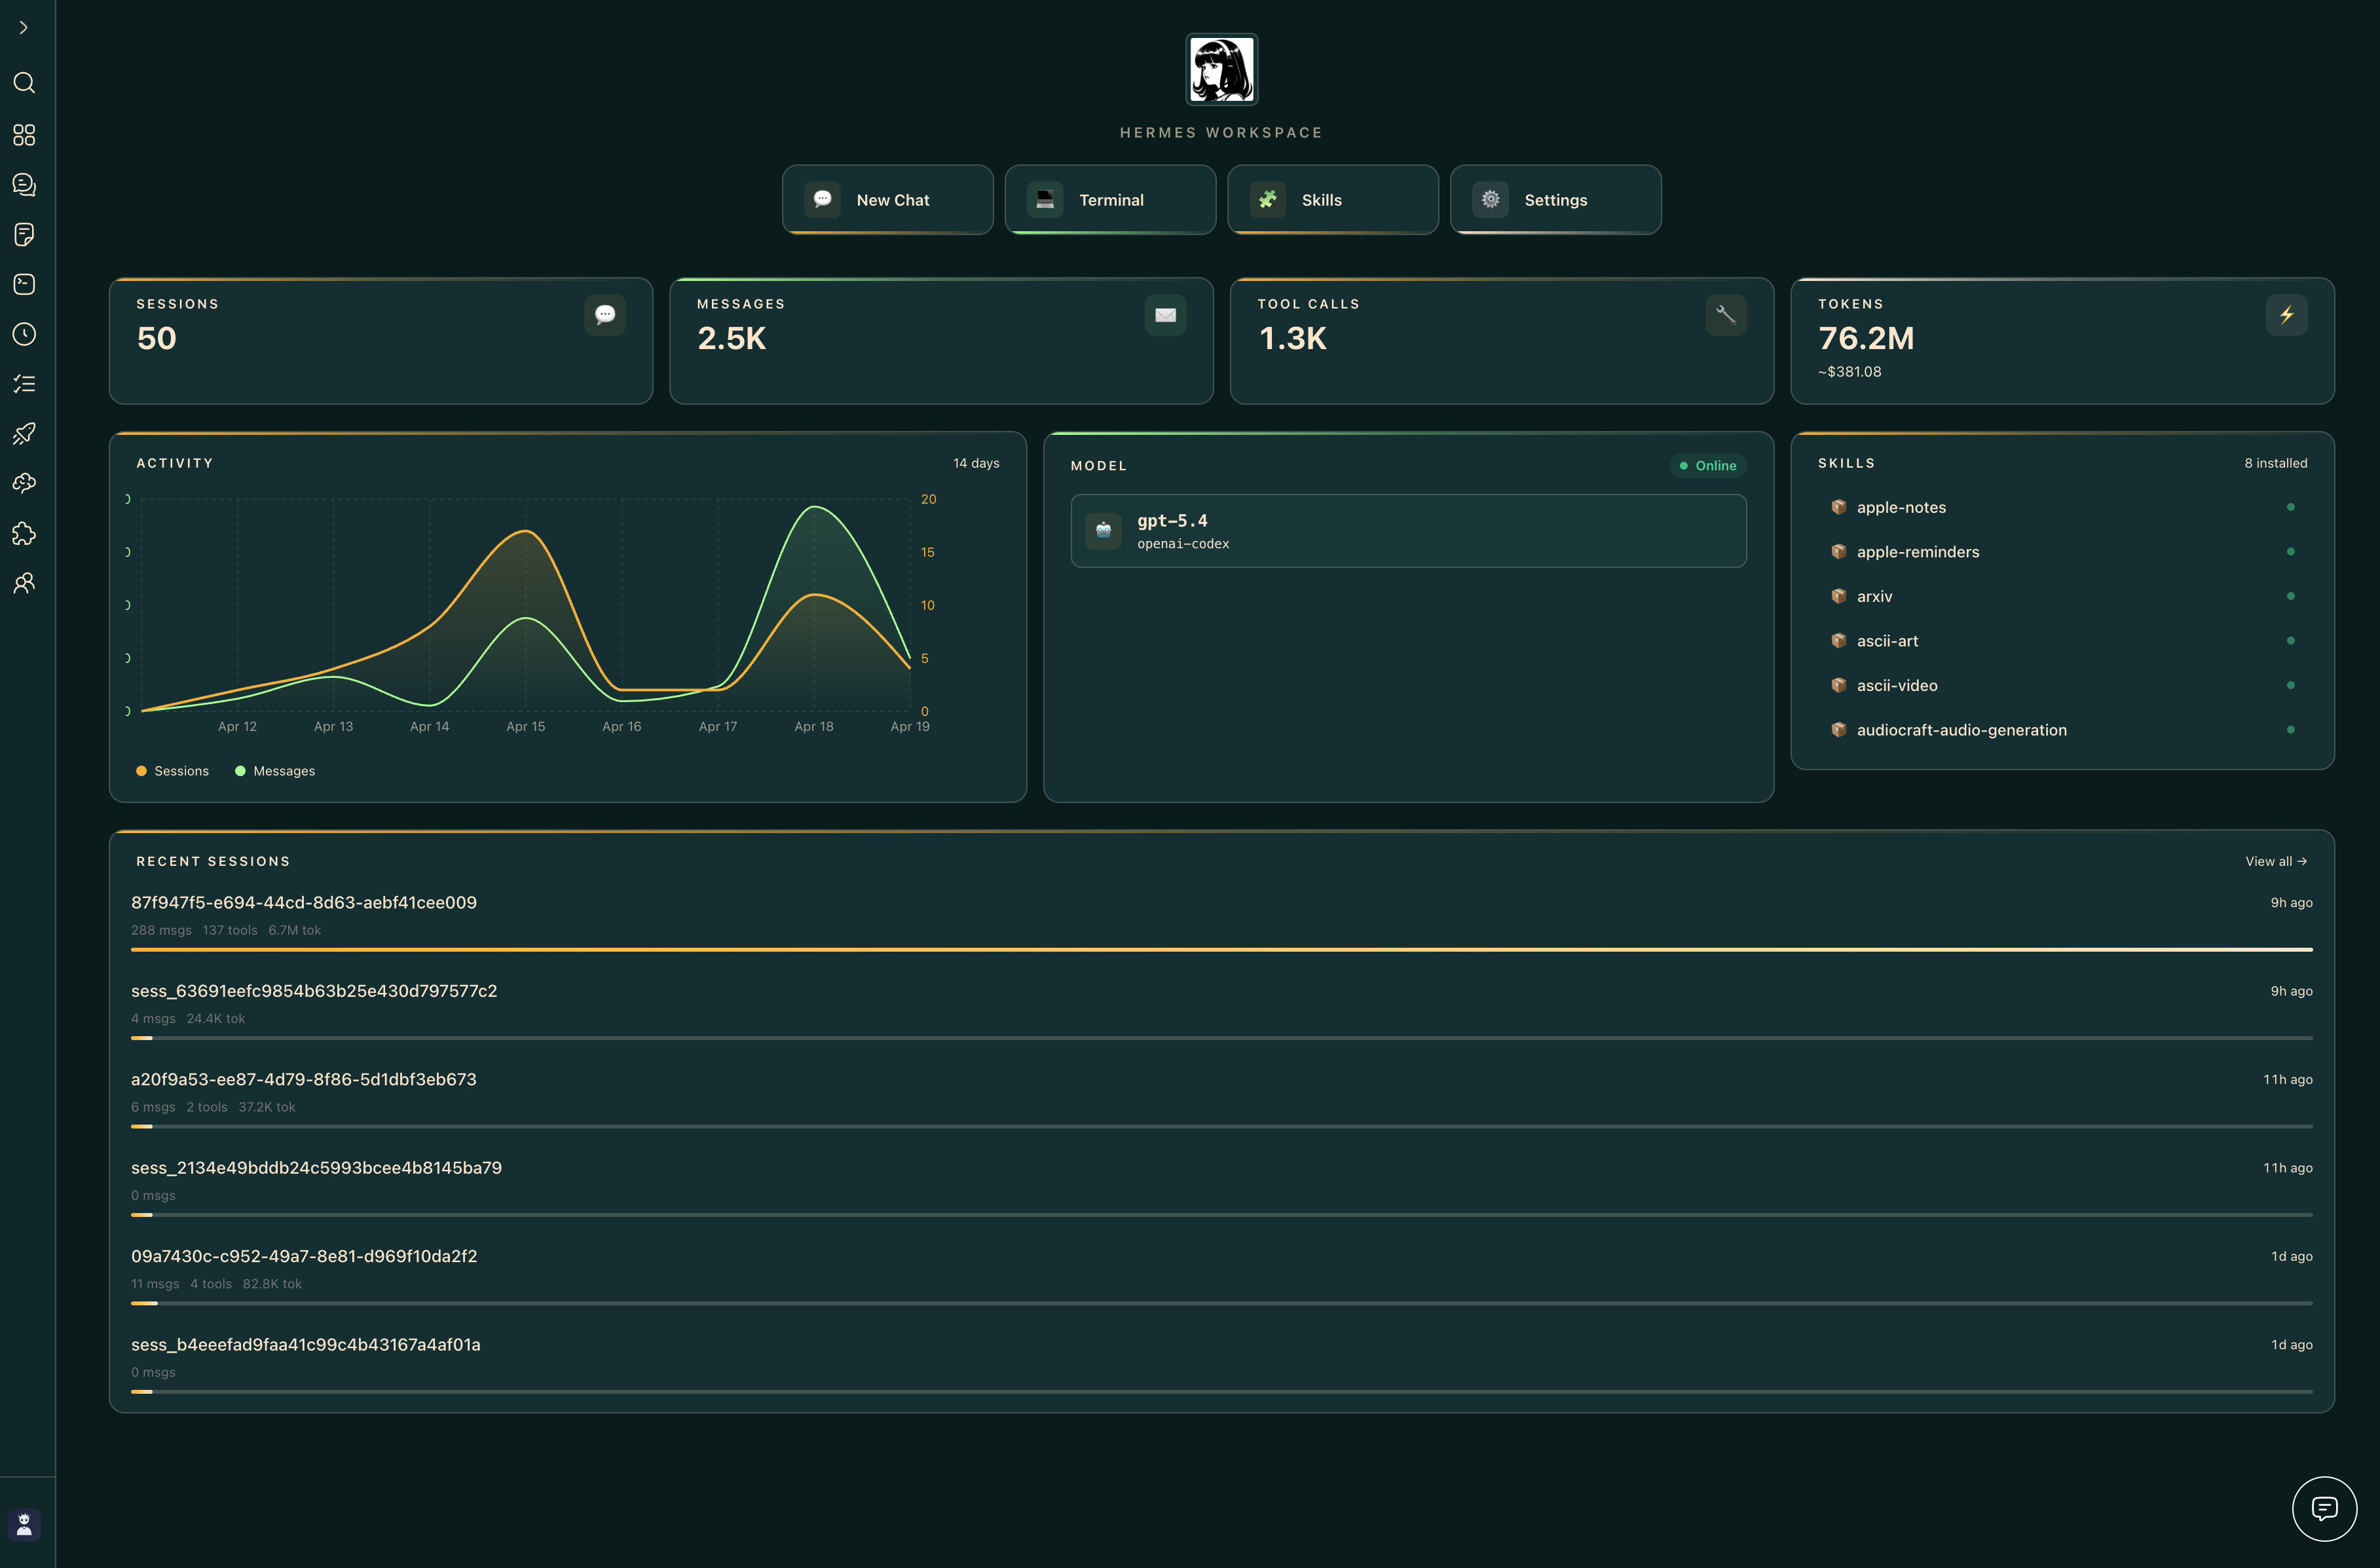Open session history via the clock icon
The width and height of the screenshot is (2380, 1568).
(x=24, y=334)
